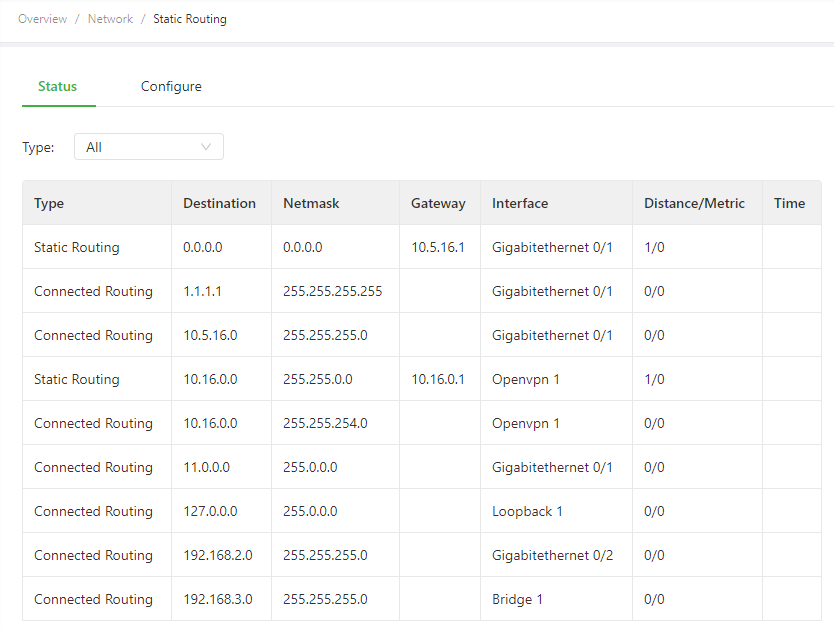This screenshot has width=834, height=630.
Task: Click the Static Routing breadcrumb label
Action: [190, 19]
